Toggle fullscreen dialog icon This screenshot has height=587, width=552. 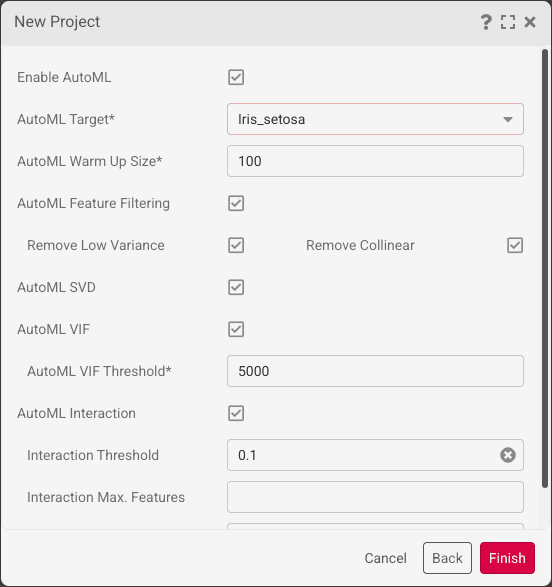click(508, 22)
